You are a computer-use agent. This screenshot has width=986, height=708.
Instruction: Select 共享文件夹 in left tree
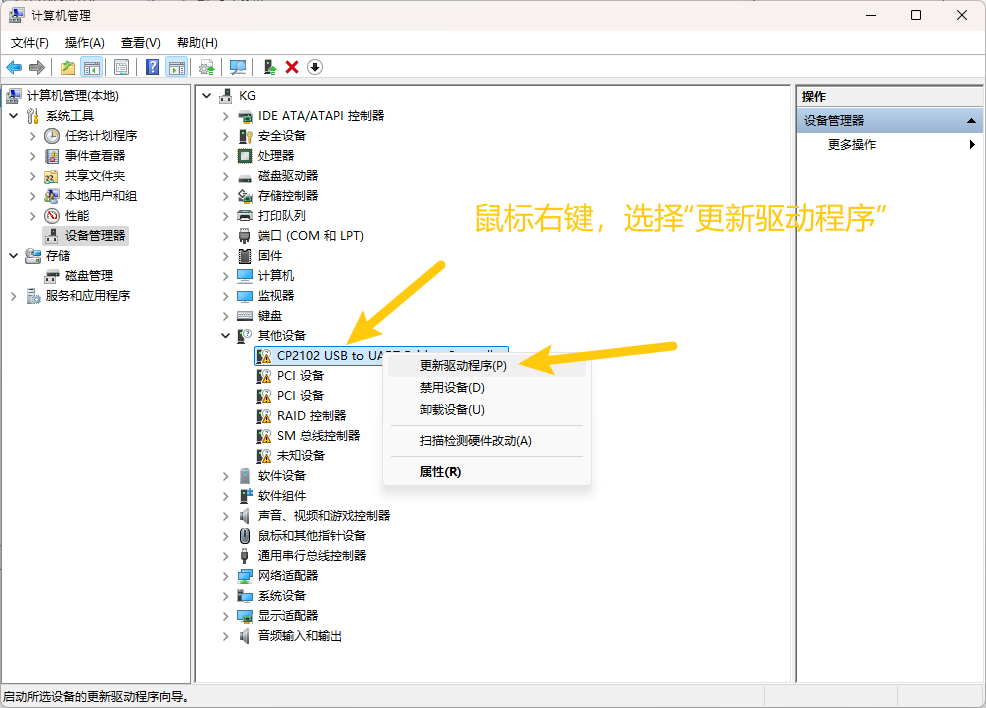(x=94, y=176)
